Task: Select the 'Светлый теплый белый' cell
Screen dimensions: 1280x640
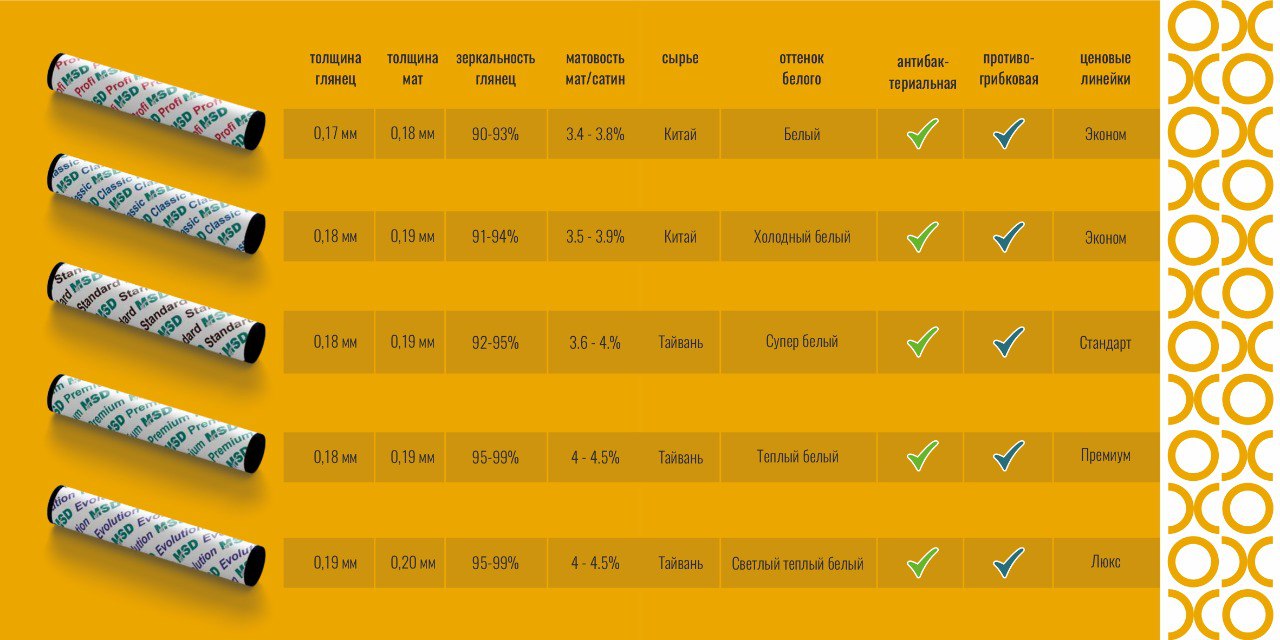Action: [x=797, y=563]
